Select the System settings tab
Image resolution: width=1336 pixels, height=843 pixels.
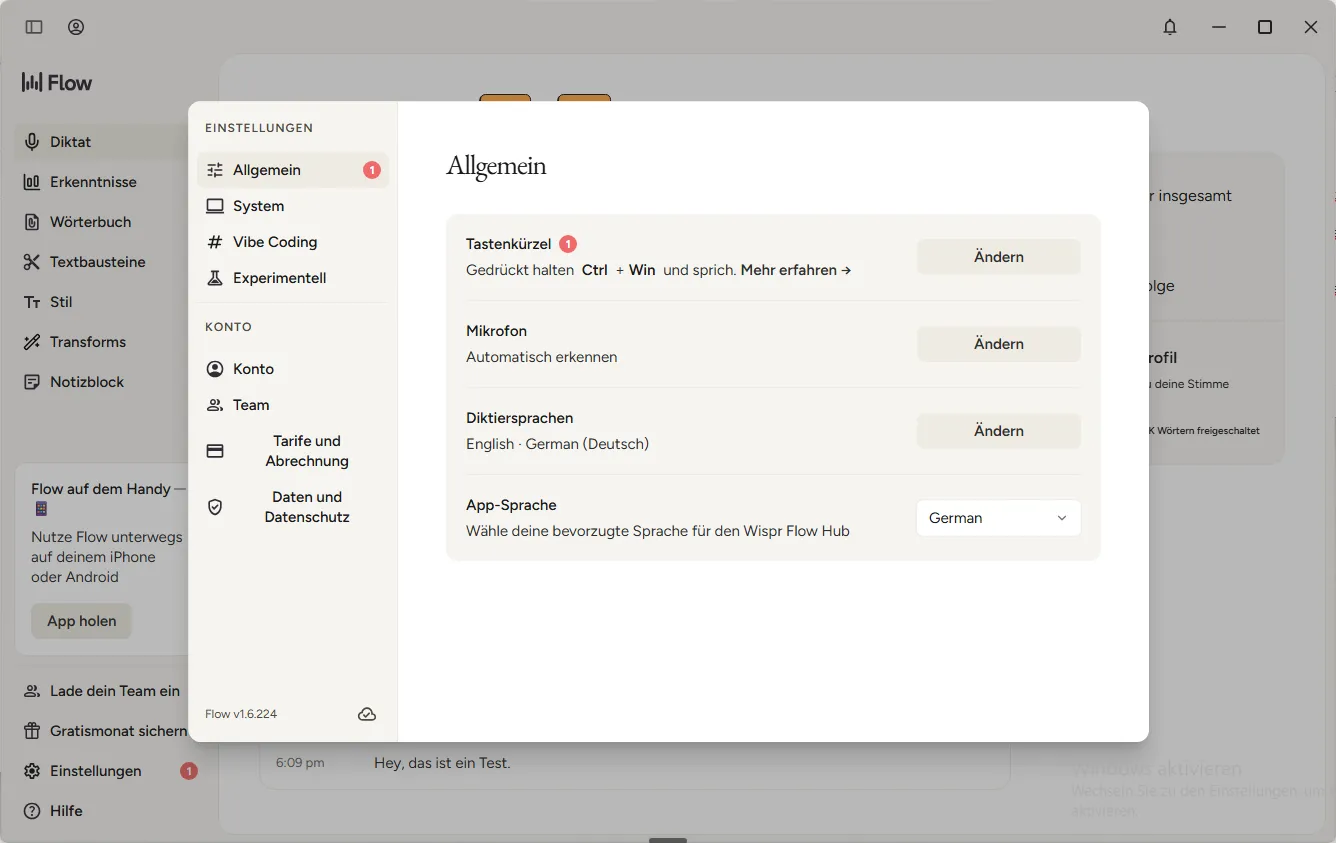pos(293,206)
